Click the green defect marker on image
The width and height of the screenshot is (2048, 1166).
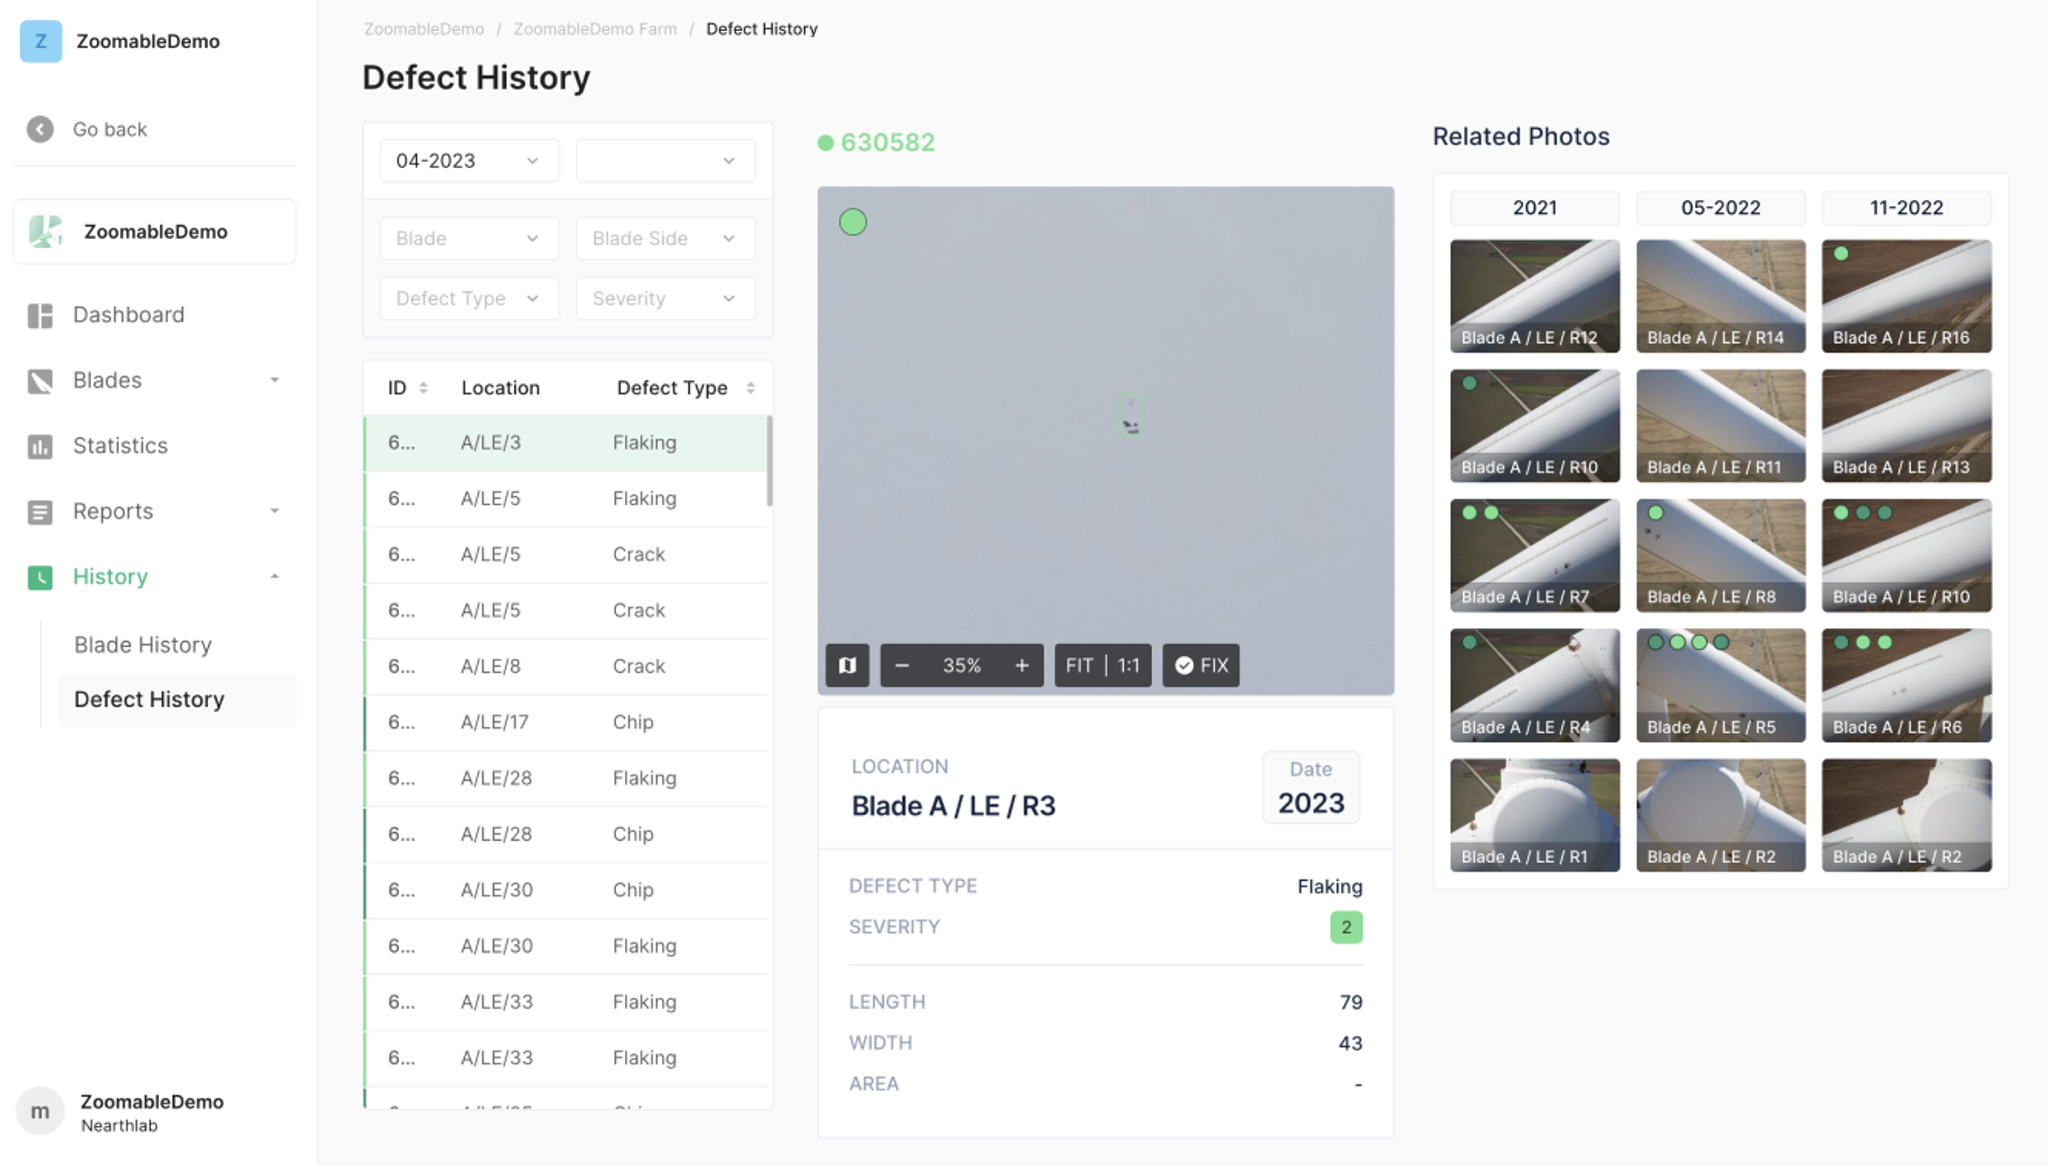[x=852, y=222]
